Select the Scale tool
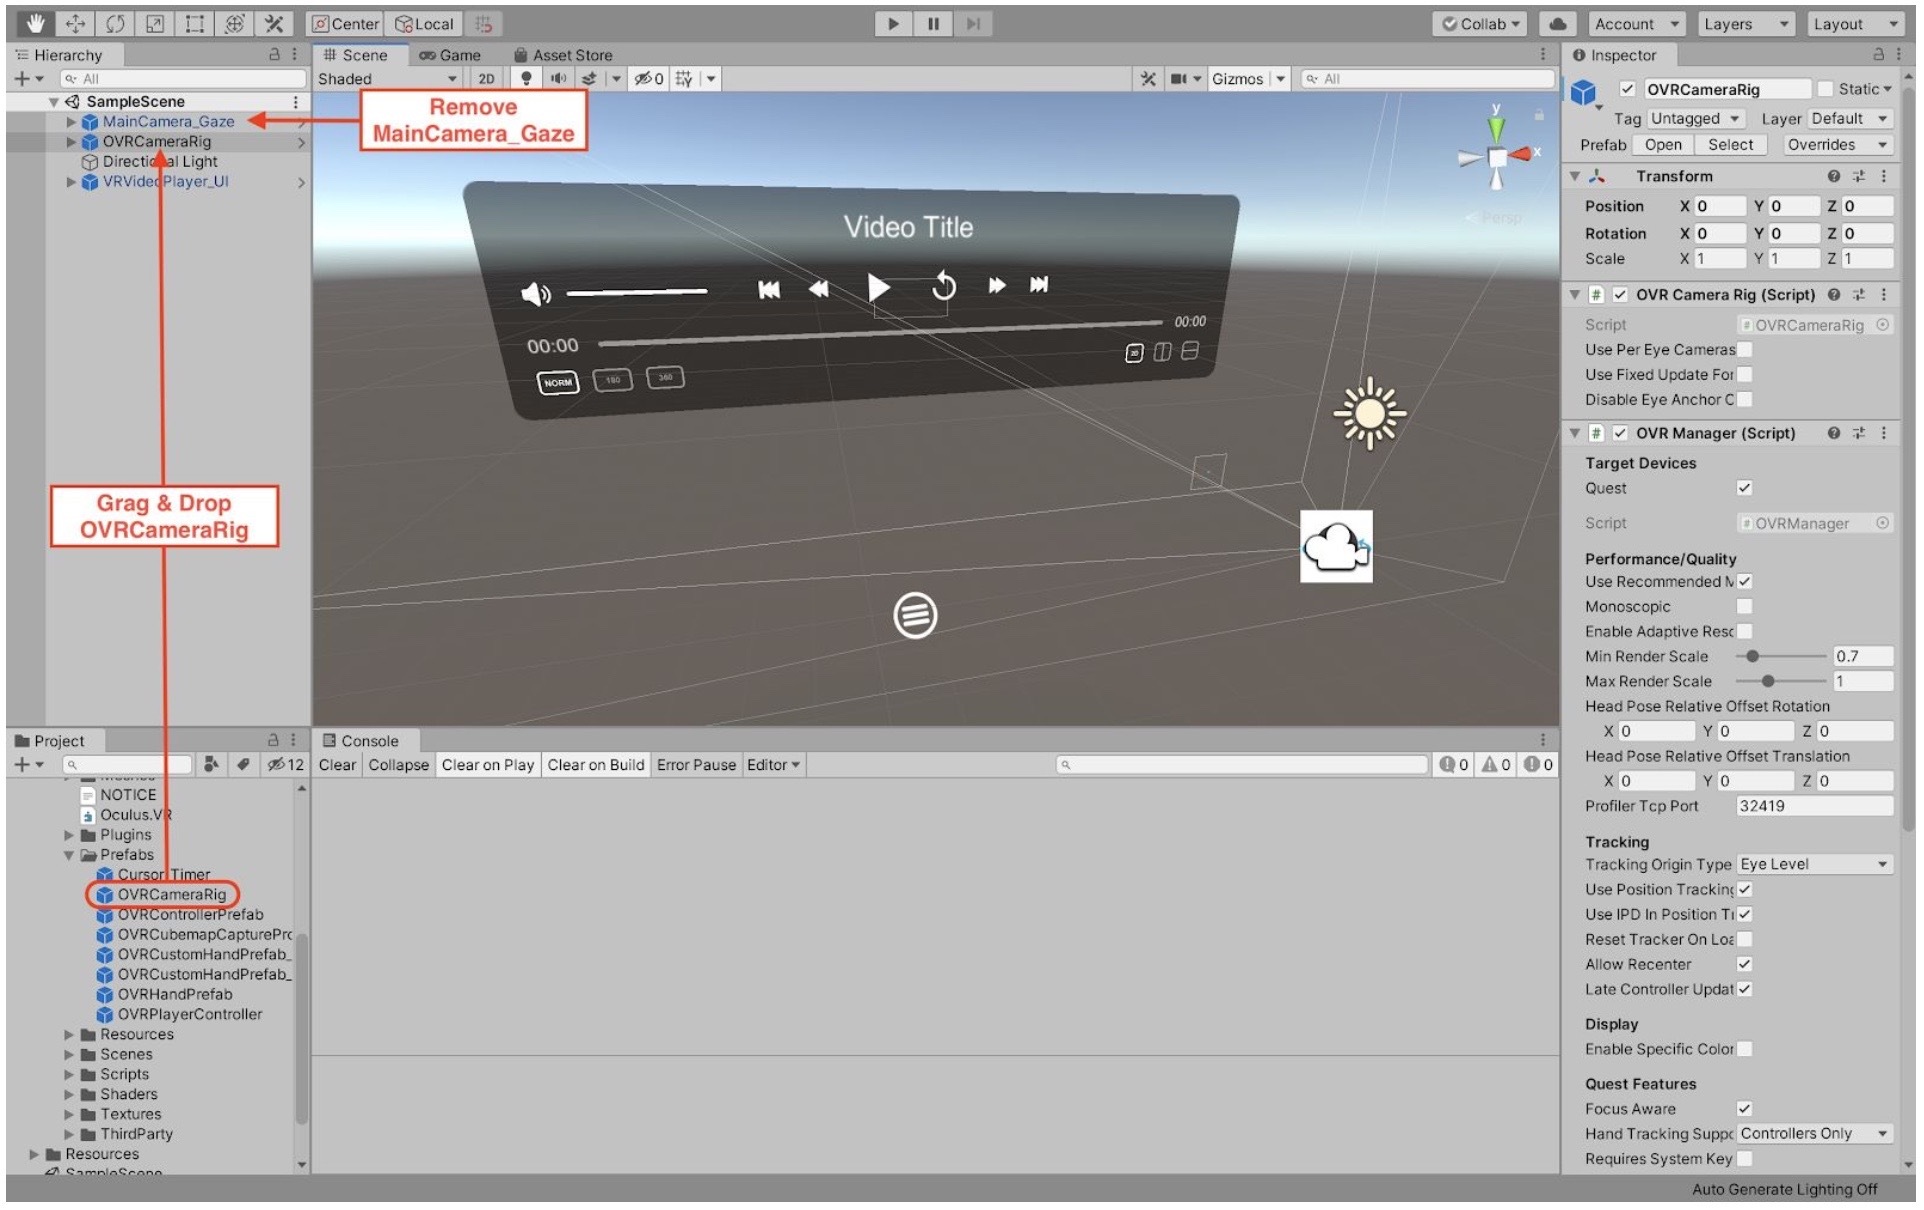 tap(155, 23)
